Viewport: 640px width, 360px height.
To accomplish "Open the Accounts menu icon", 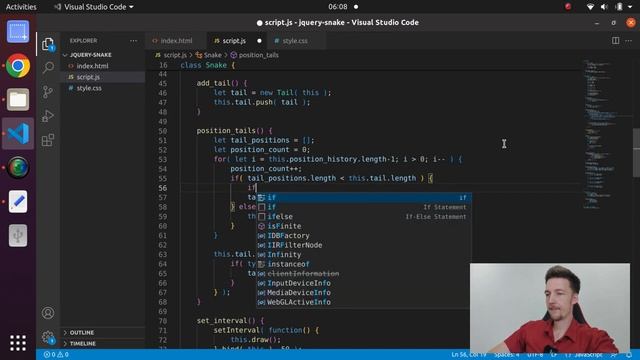I will (48, 313).
